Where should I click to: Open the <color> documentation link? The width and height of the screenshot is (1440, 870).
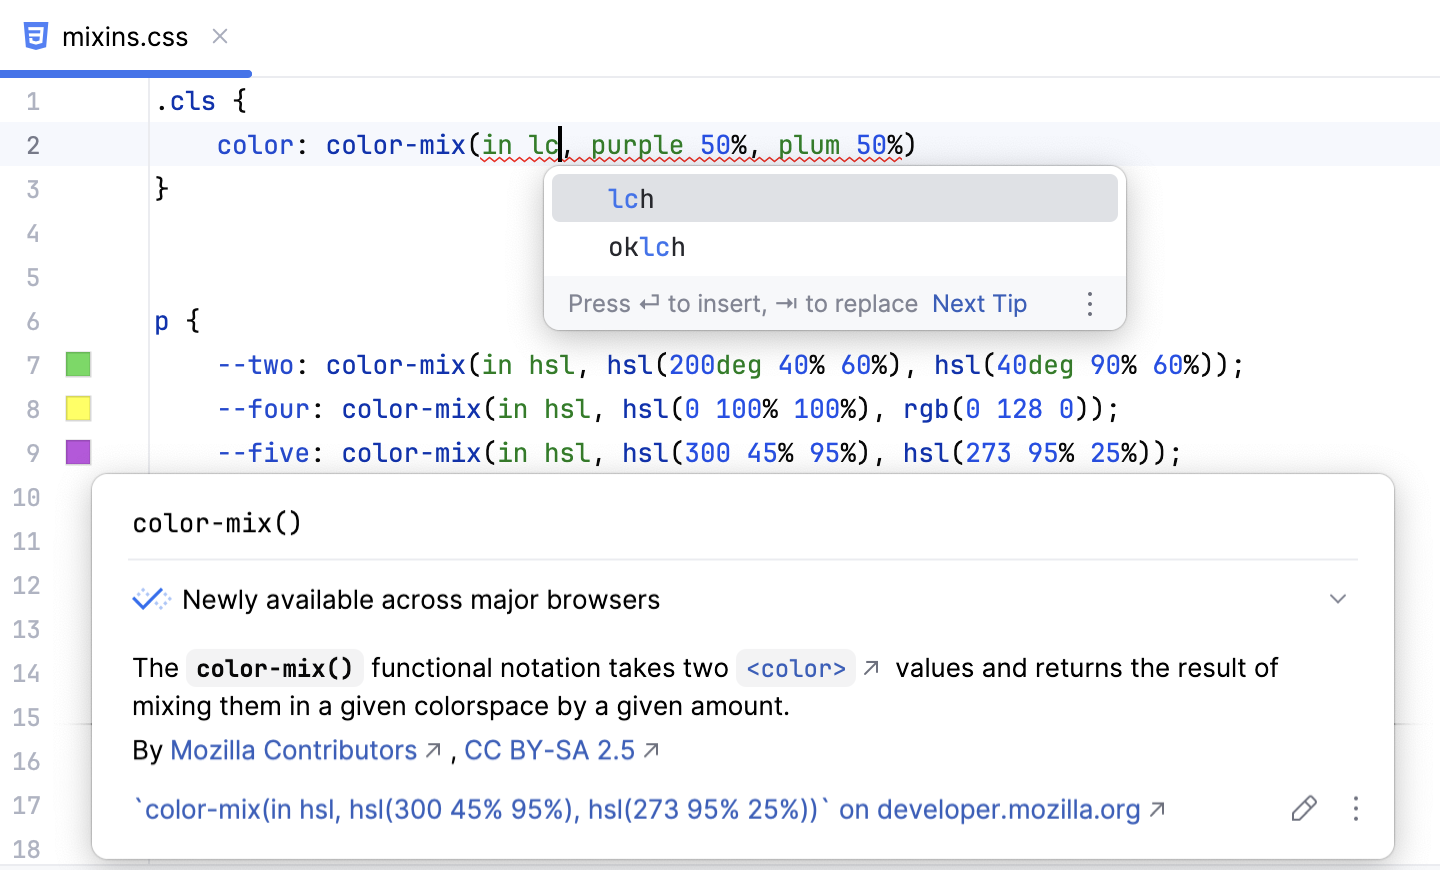coord(796,668)
